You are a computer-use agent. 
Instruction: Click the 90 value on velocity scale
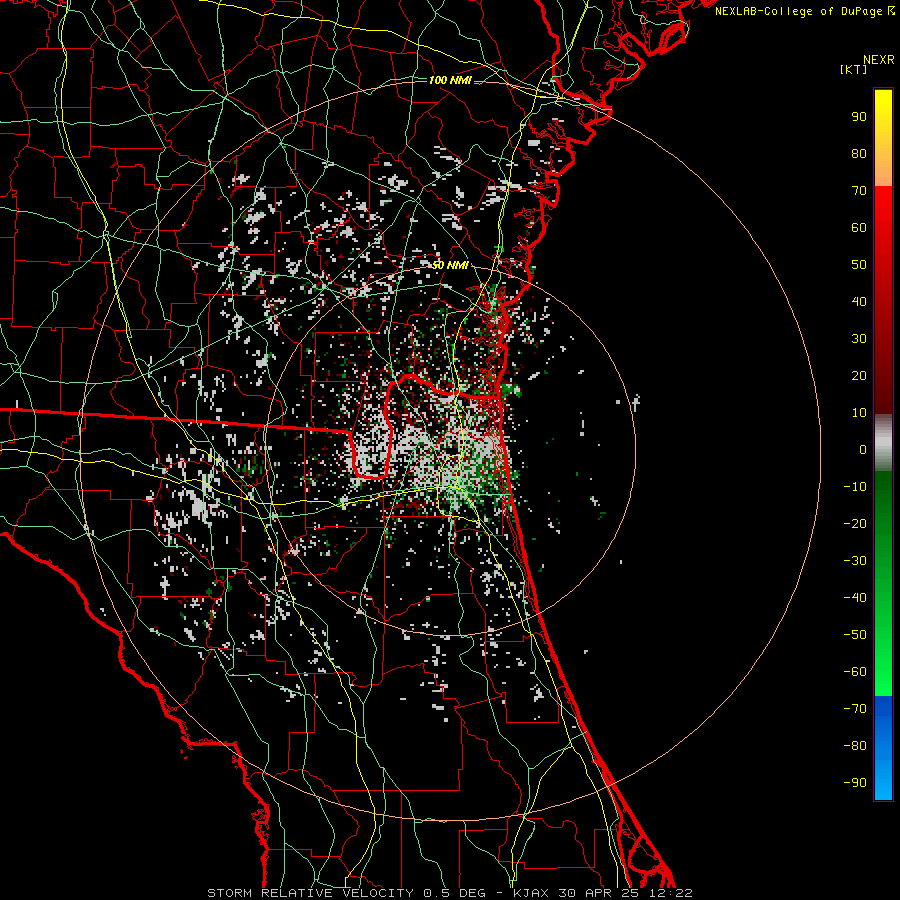[859, 117]
